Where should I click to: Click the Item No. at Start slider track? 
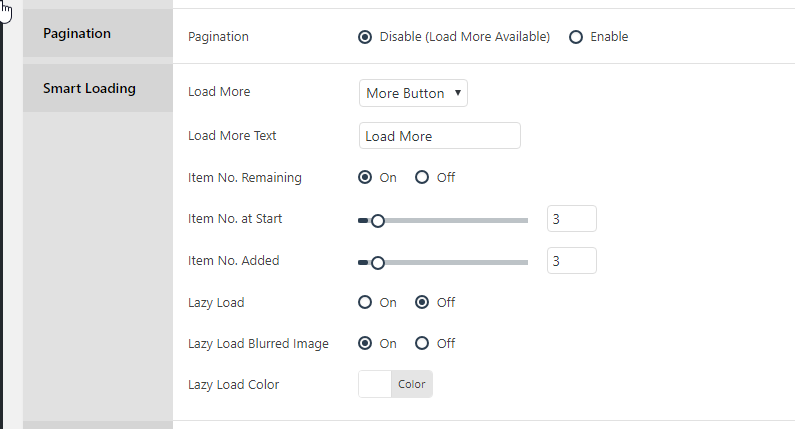pos(443,221)
